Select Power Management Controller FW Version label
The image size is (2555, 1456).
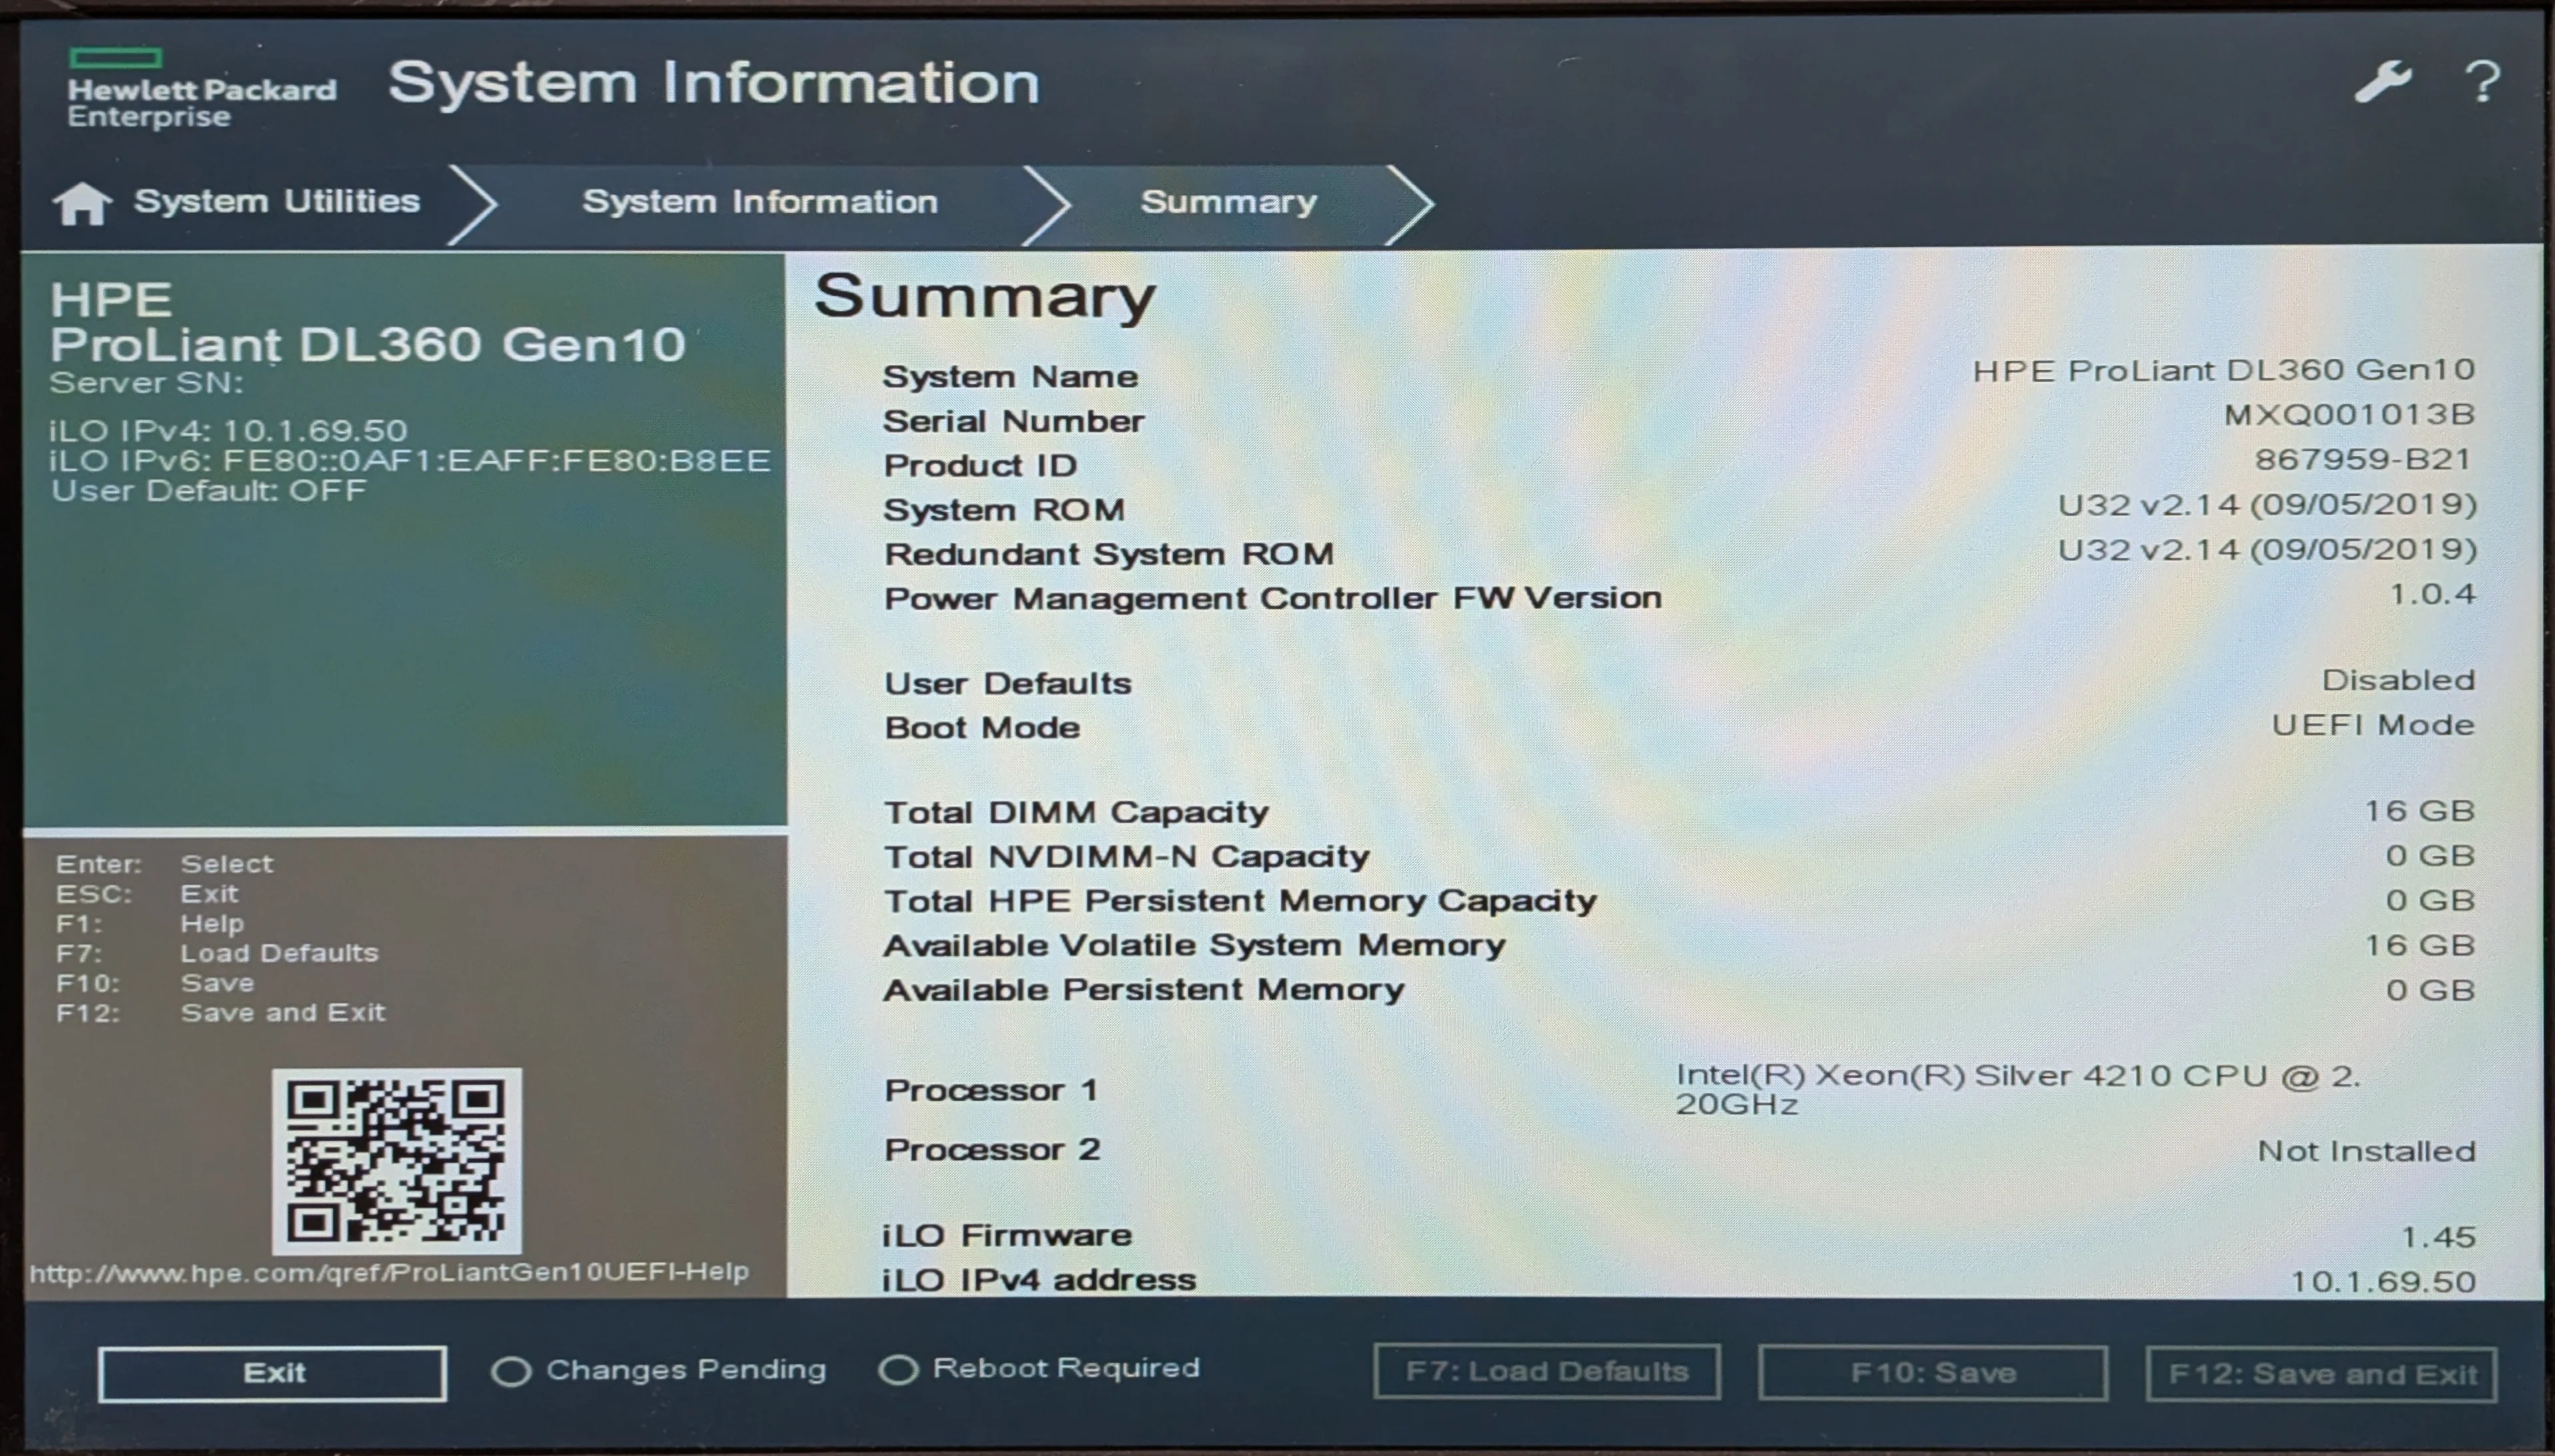(1273, 598)
